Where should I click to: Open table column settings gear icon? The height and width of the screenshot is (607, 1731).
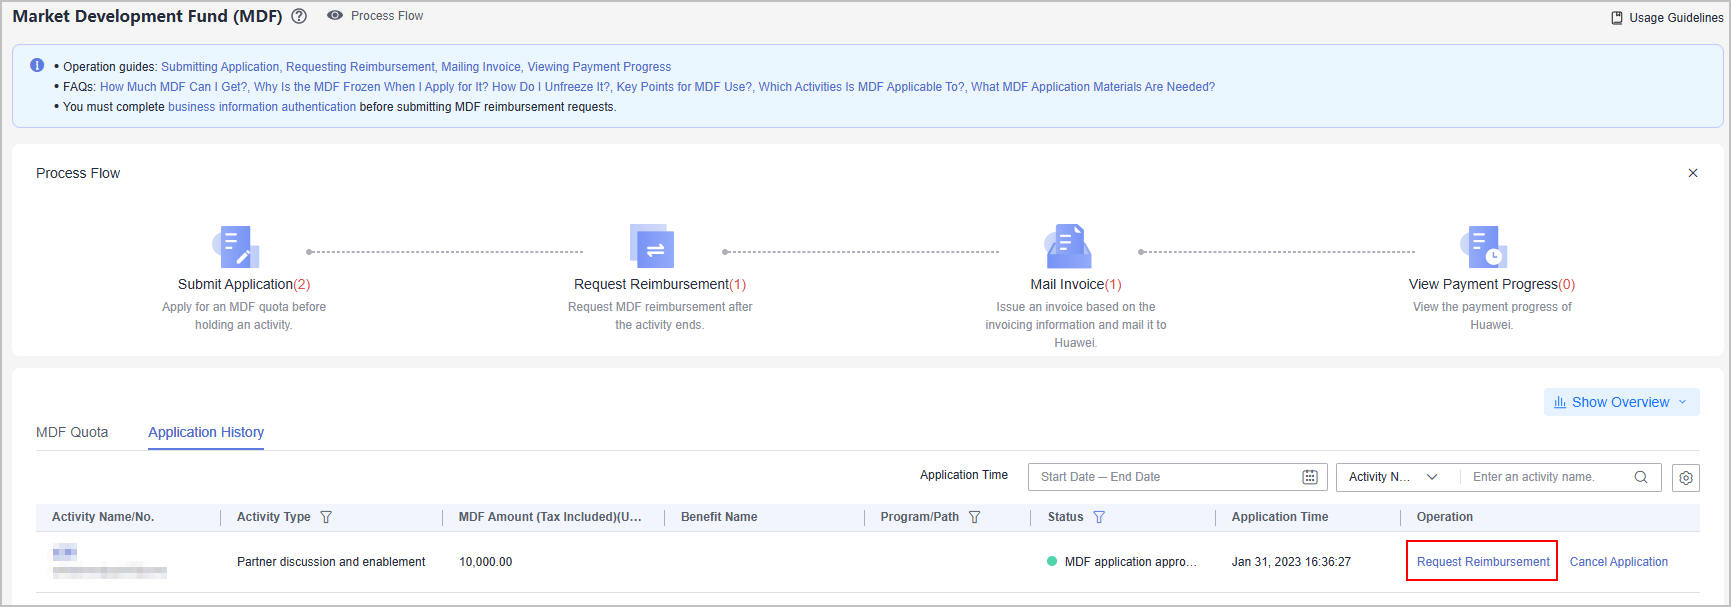pos(1686,478)
